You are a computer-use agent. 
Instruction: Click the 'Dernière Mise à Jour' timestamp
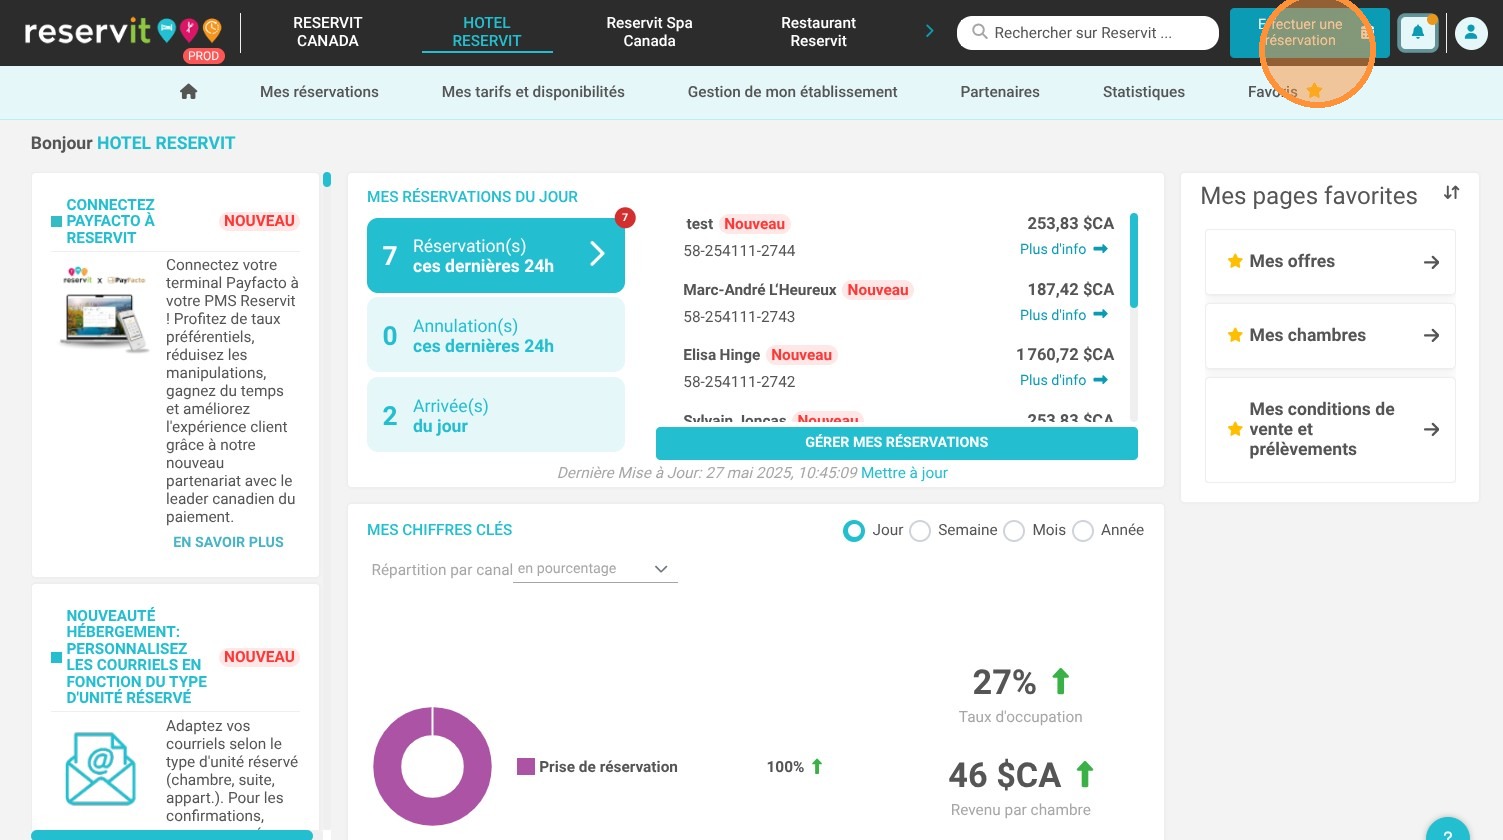pyautogui.click(x=707, y=473)
